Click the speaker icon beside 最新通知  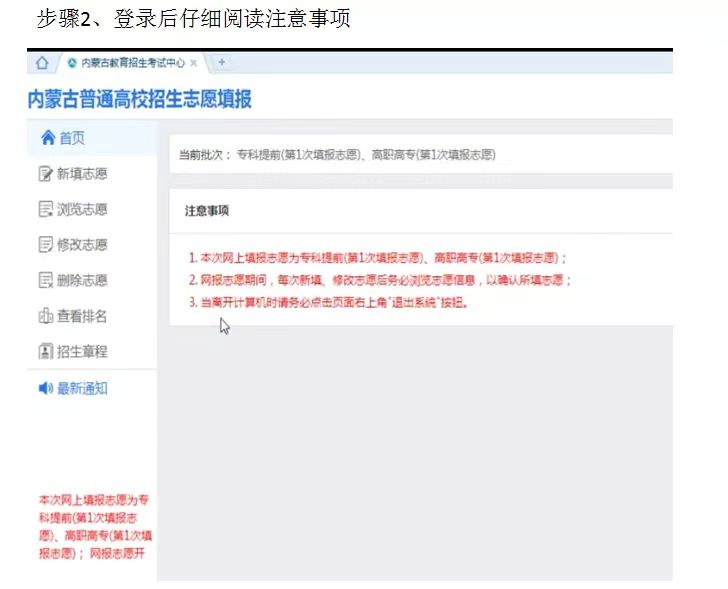click(x=45, y=389)
